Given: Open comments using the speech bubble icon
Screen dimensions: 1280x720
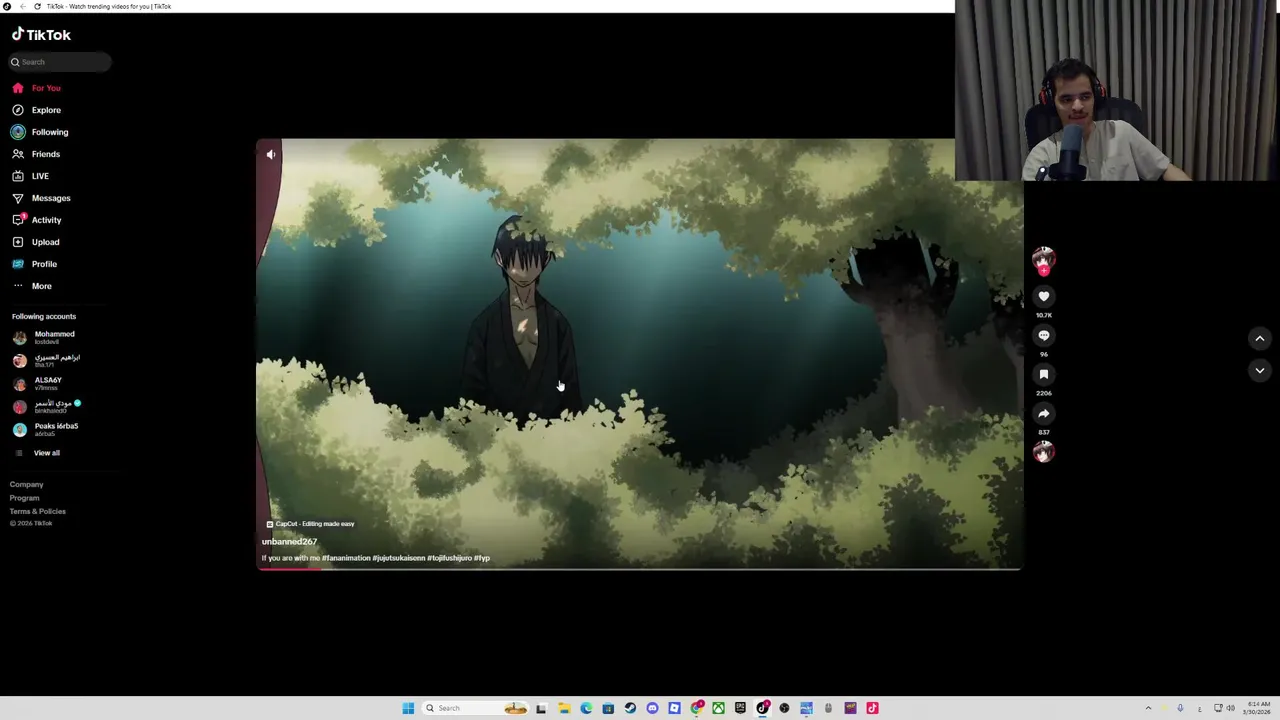Looking at the screenshot, I should 1043,335.
